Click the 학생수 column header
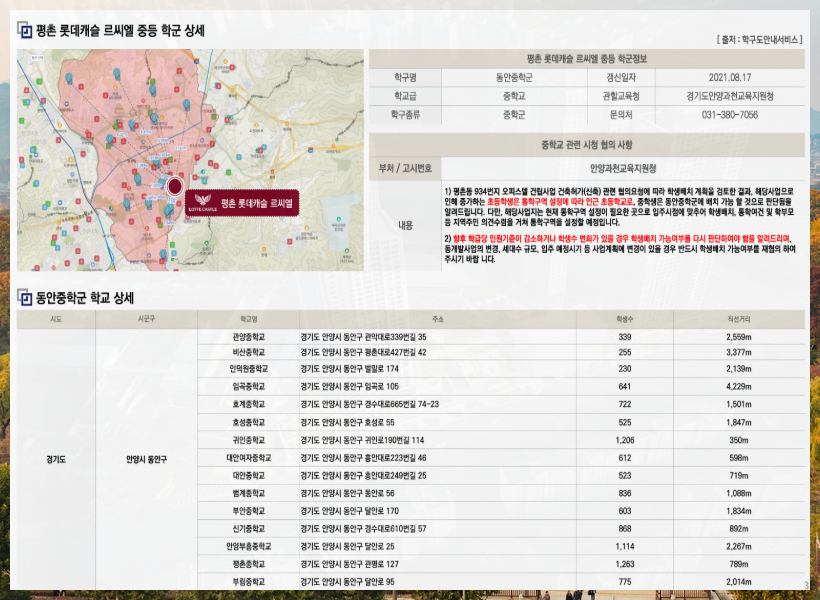This screenshot has width=820, height=600. pyautogui.click(x=625, y=319)
